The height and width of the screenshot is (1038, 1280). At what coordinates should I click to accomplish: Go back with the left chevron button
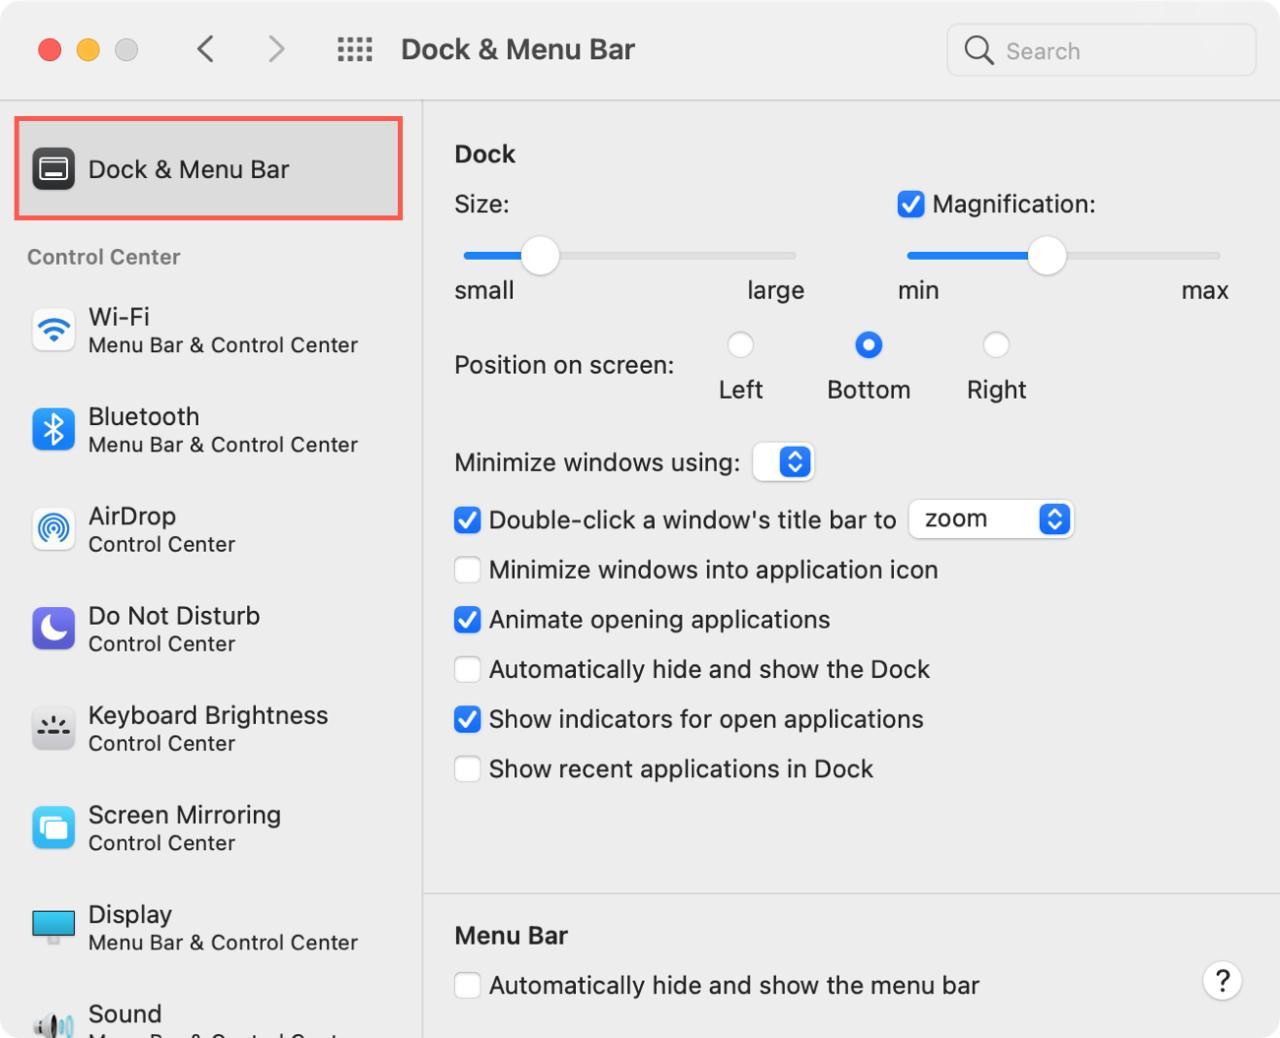[x=206, y=49]
